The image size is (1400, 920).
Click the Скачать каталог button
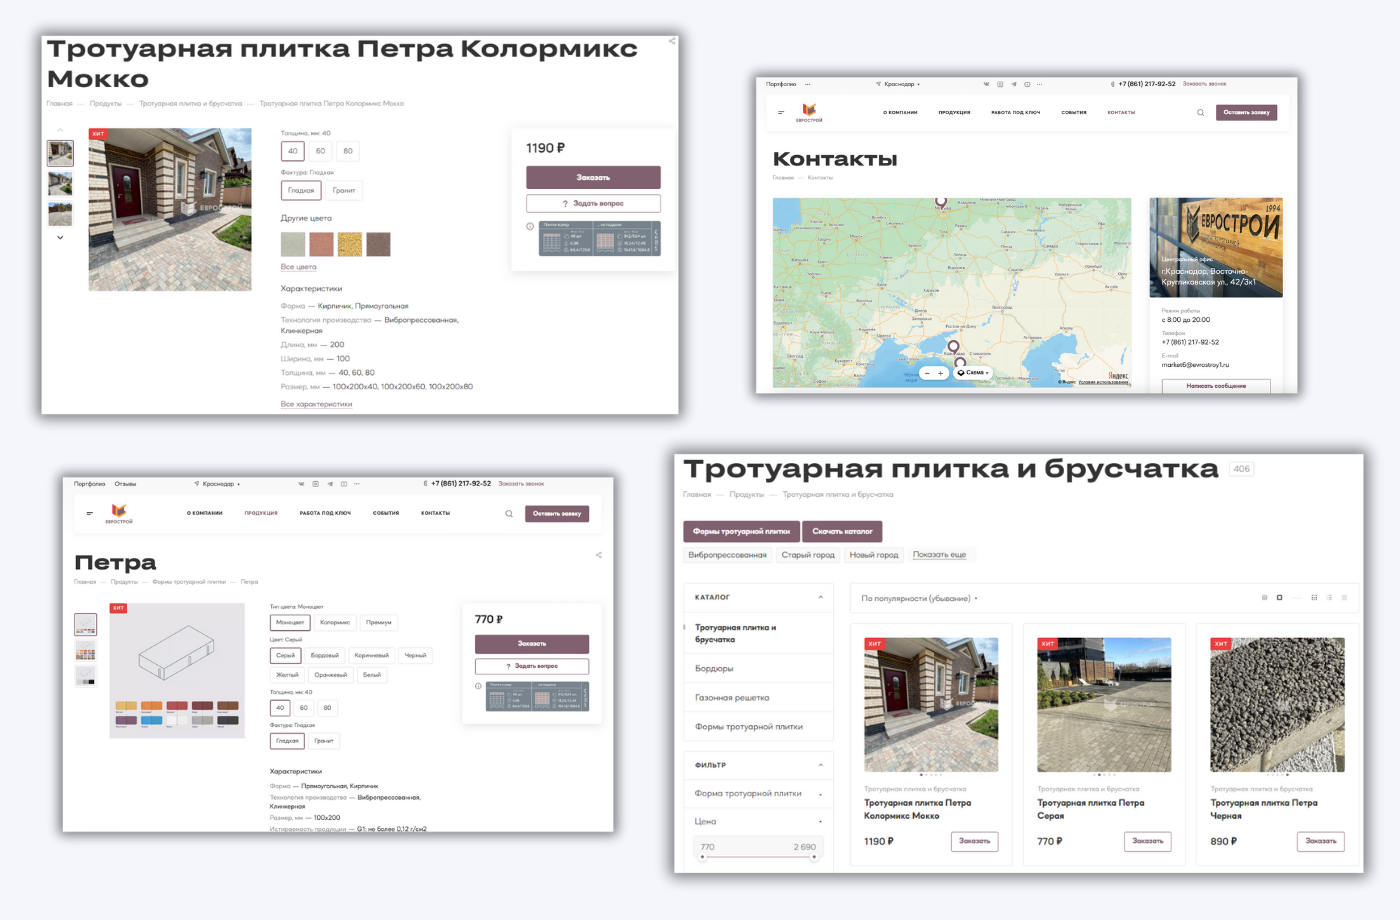pyautogui.click(x=842, y=532)
